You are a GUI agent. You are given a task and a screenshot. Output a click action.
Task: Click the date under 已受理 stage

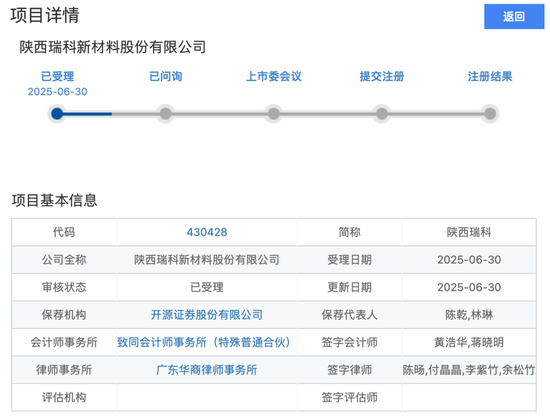tap(58, 92)
